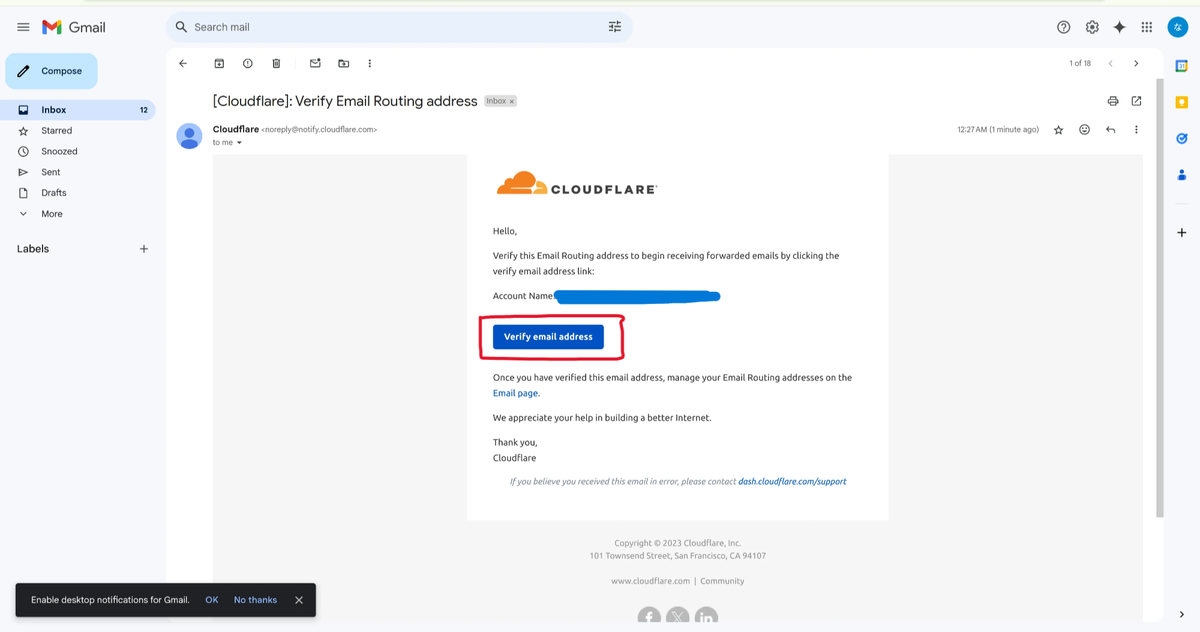Image resolution: width=1200 pixels, height=632 pixels.
Task: Open the toolbar More options menu
Action: tap(370, 63)
